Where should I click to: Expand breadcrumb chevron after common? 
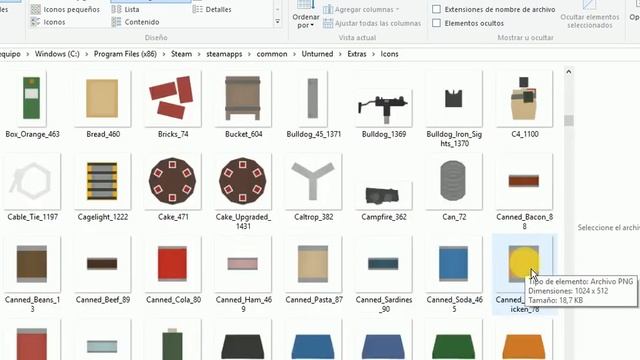294,54
